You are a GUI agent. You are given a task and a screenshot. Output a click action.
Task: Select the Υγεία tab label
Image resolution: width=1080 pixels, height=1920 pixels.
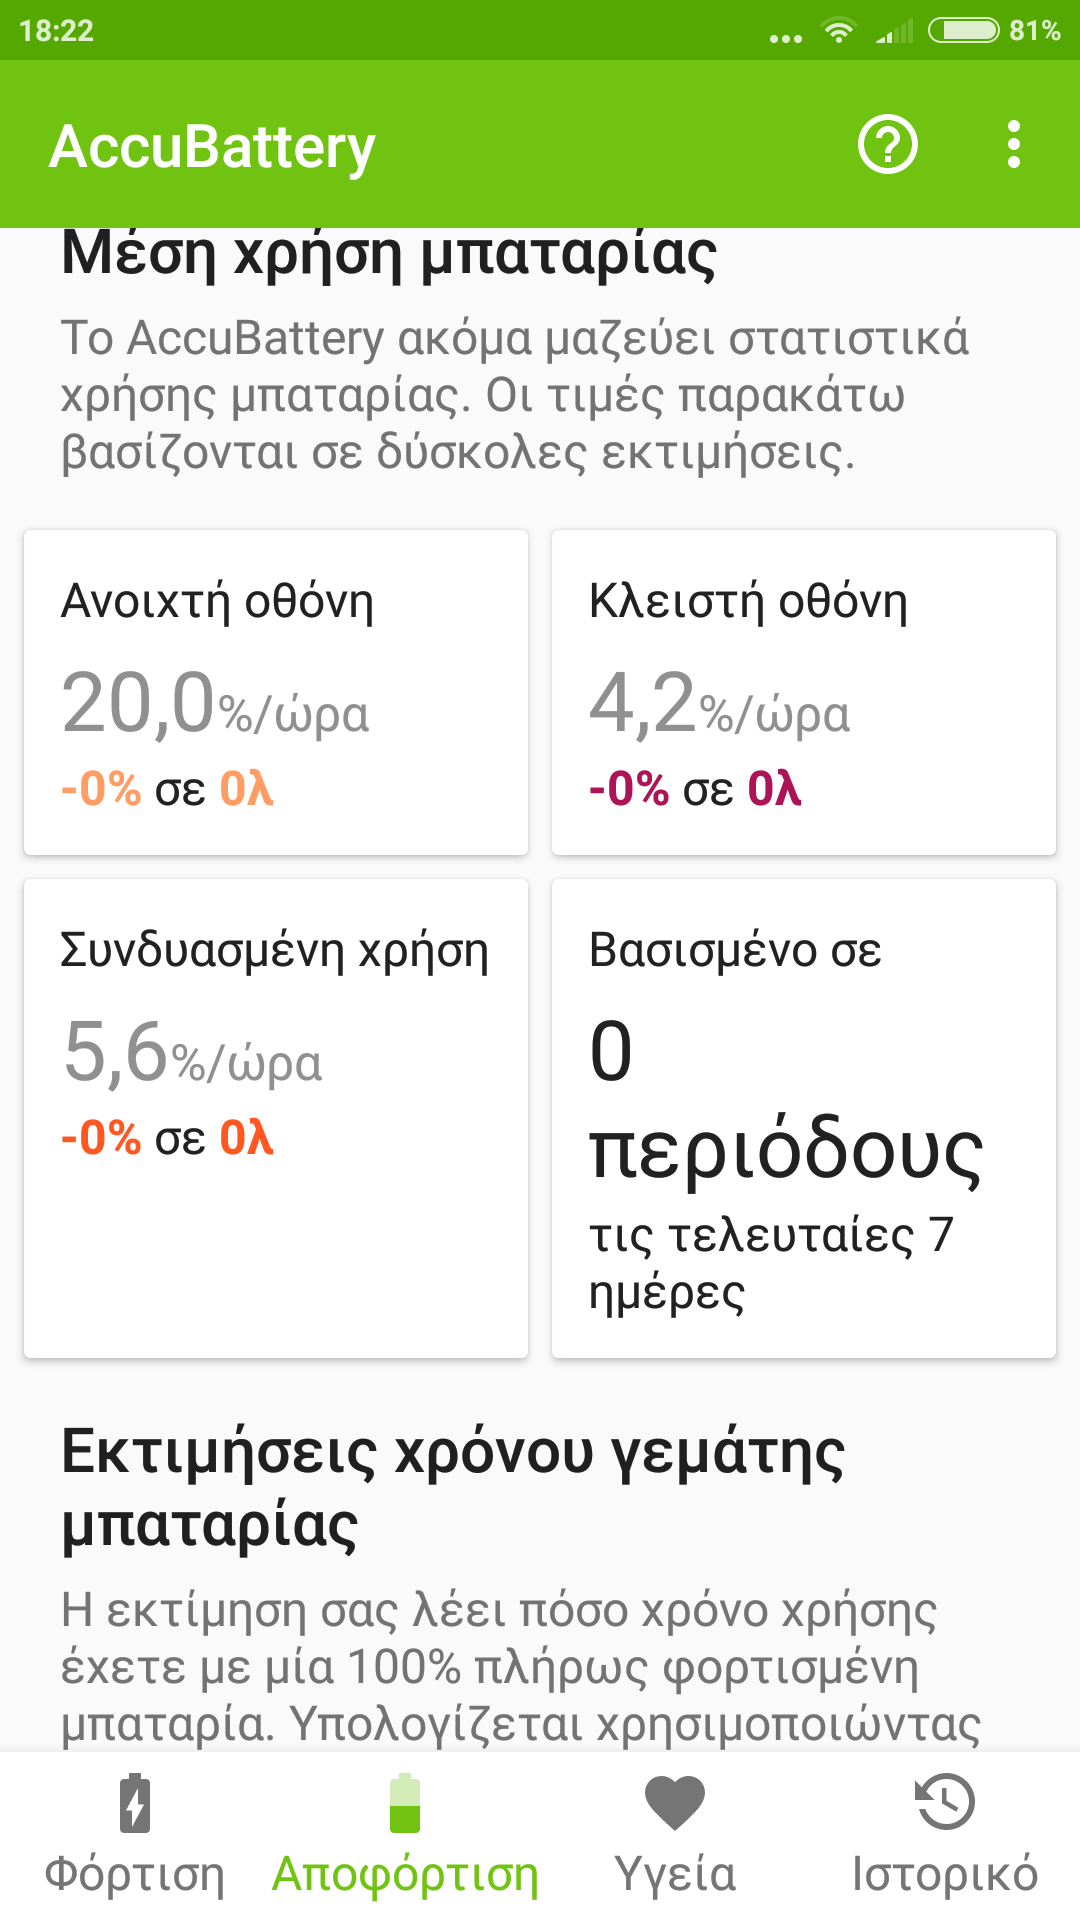point(675,1874)
